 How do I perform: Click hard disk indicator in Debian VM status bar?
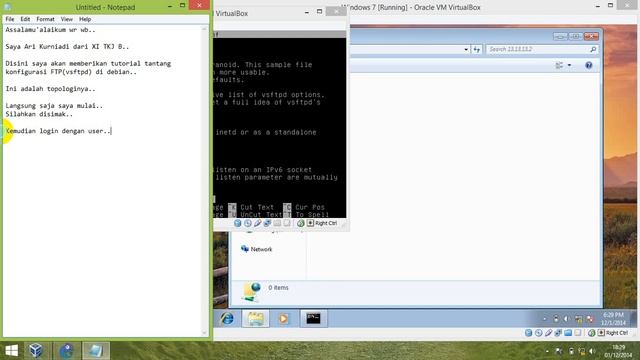pyautogui.click(x=238, y=223)
